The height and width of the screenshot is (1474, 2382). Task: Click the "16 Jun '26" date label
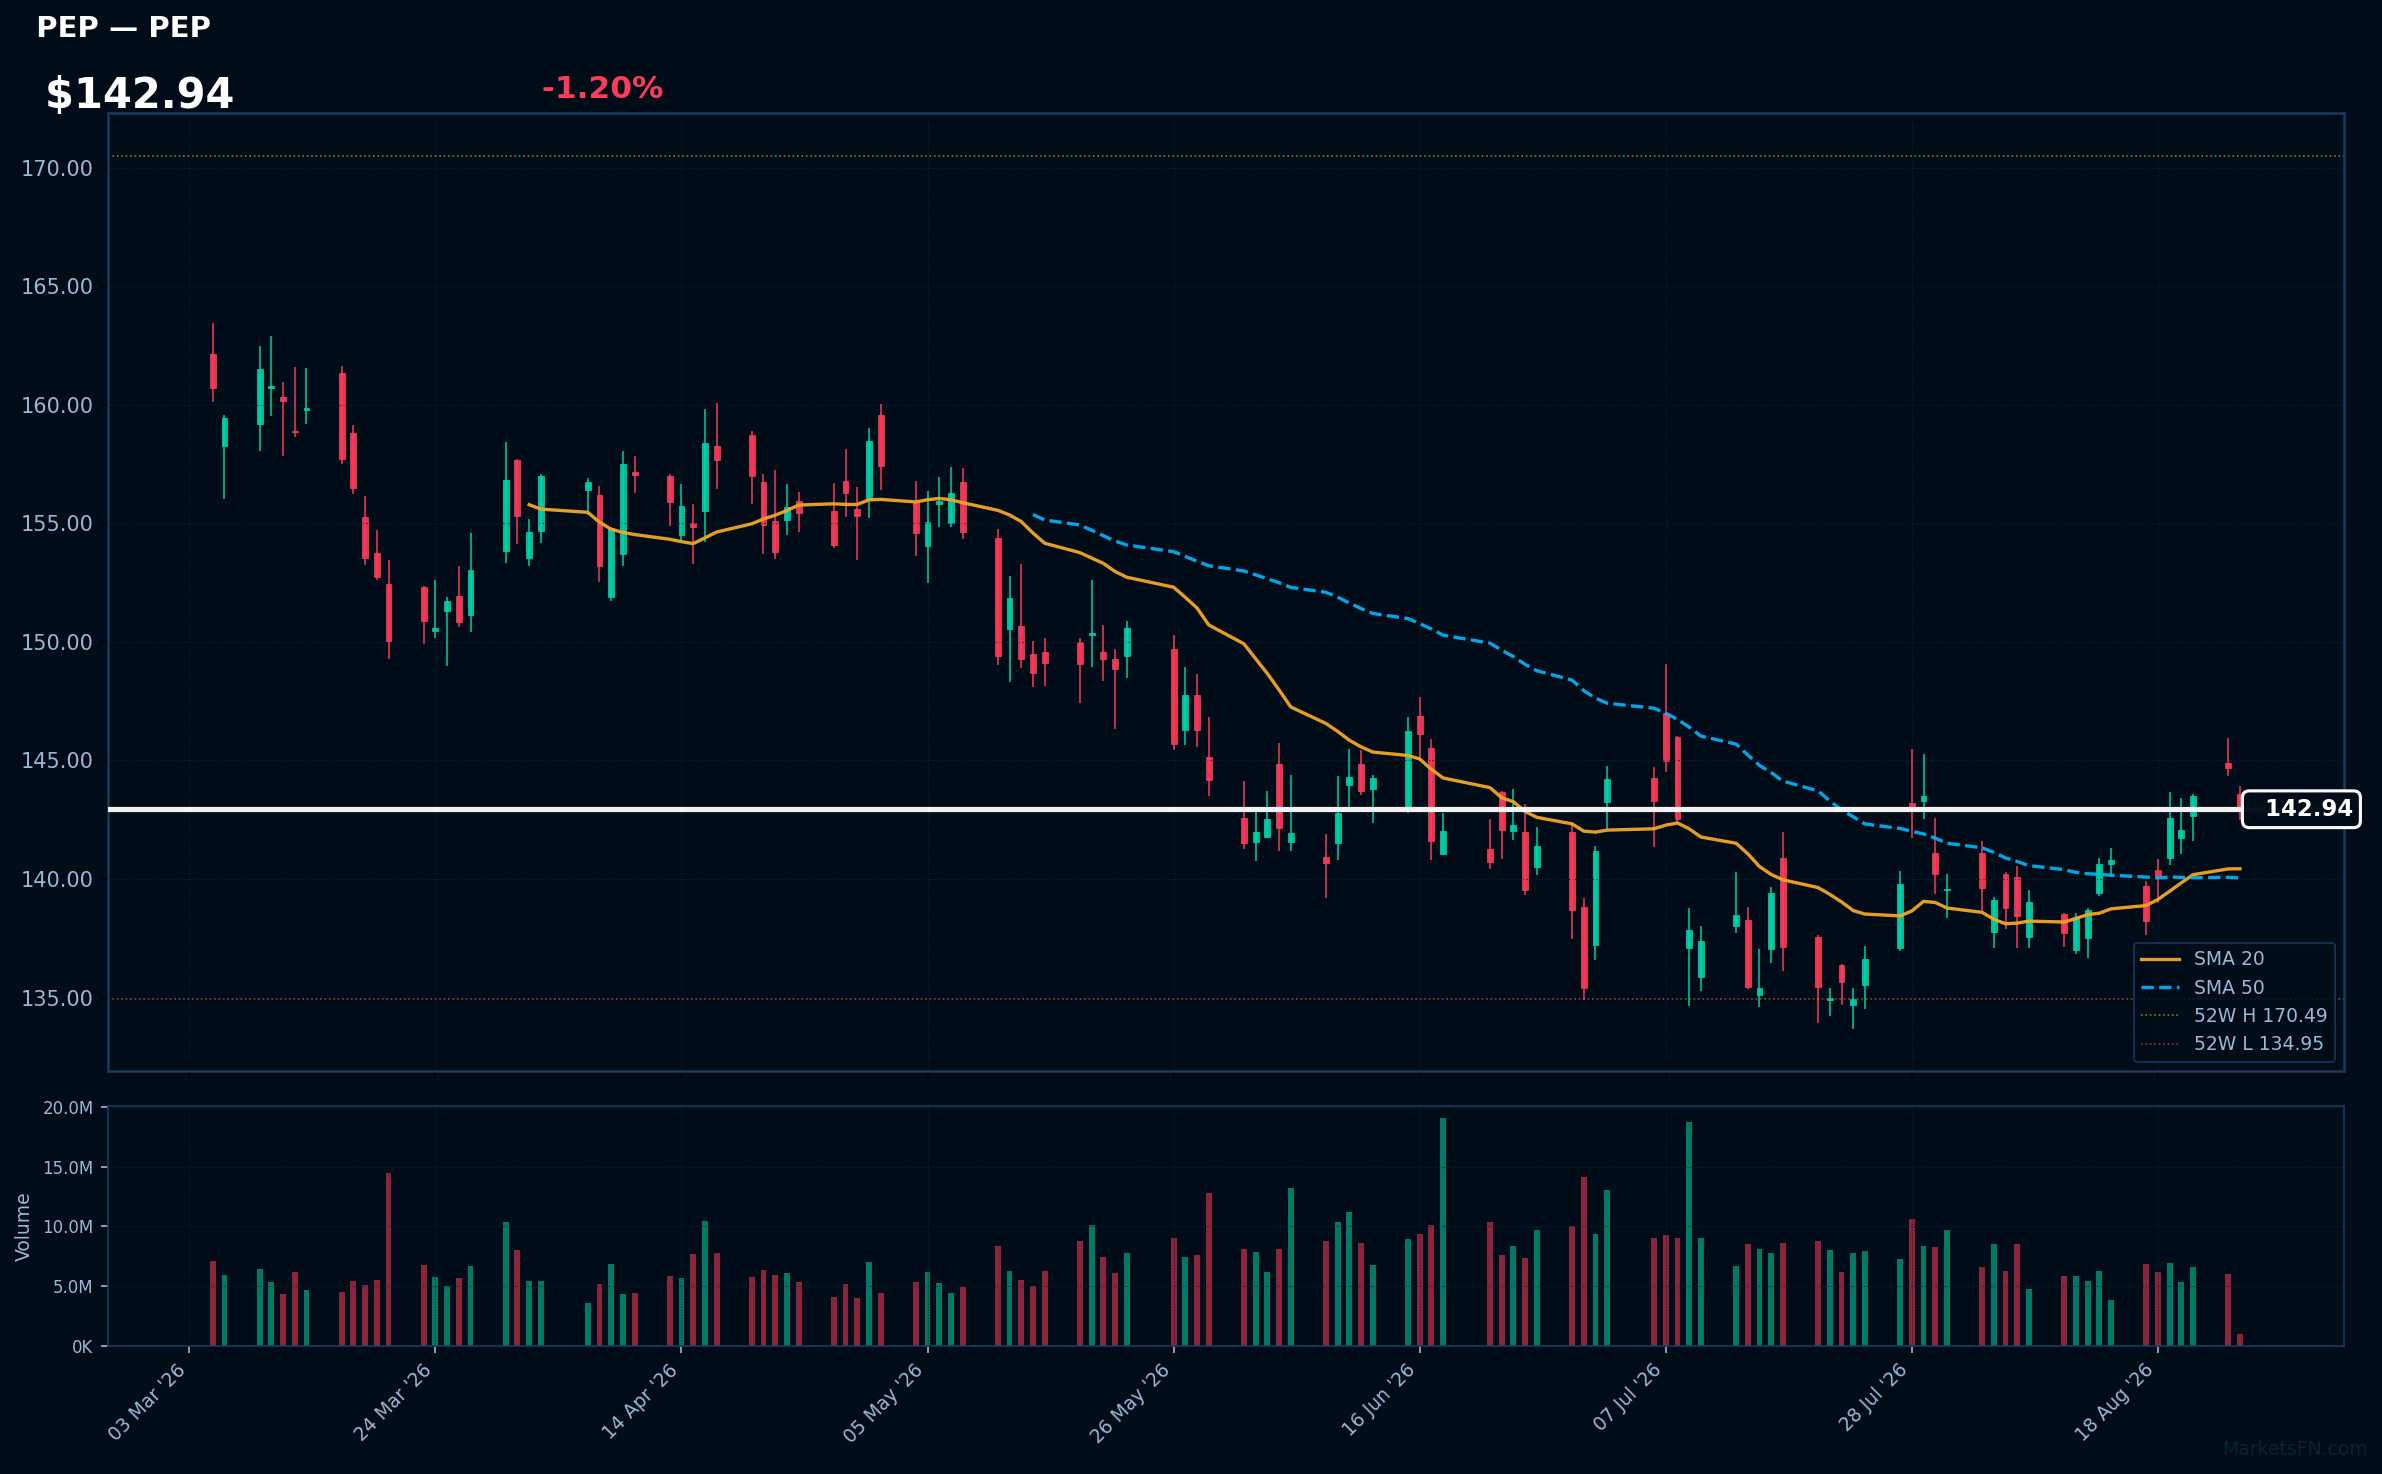[x=1377, y=1402]
